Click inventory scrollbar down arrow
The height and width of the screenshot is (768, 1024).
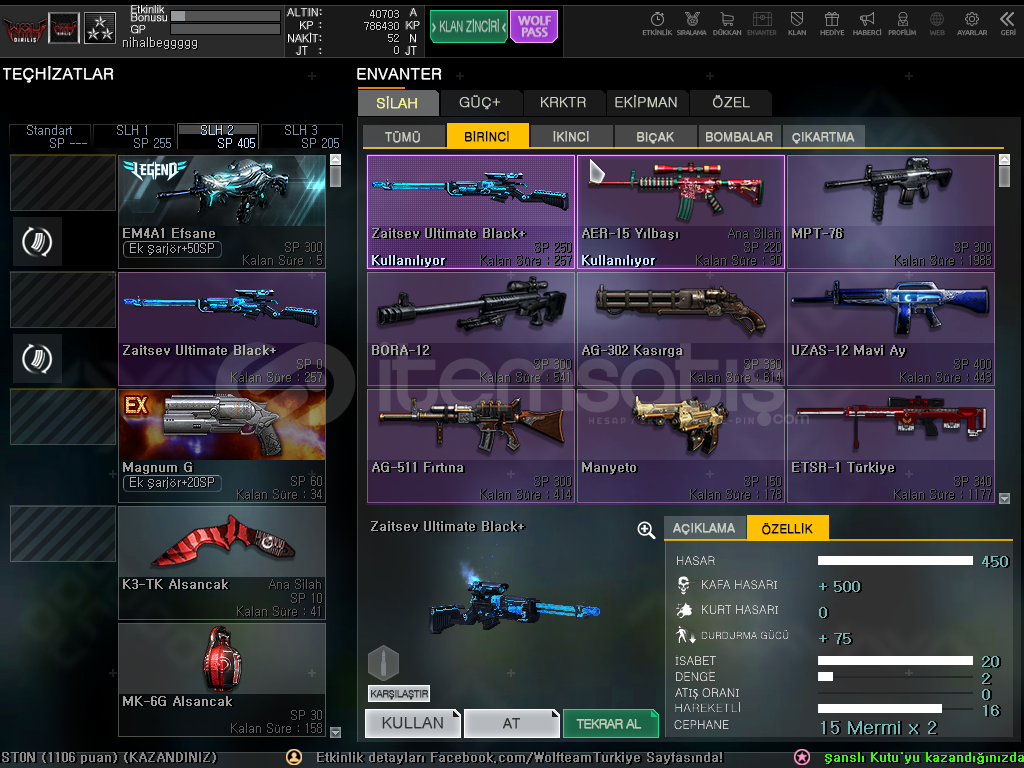pos(1004,498)
